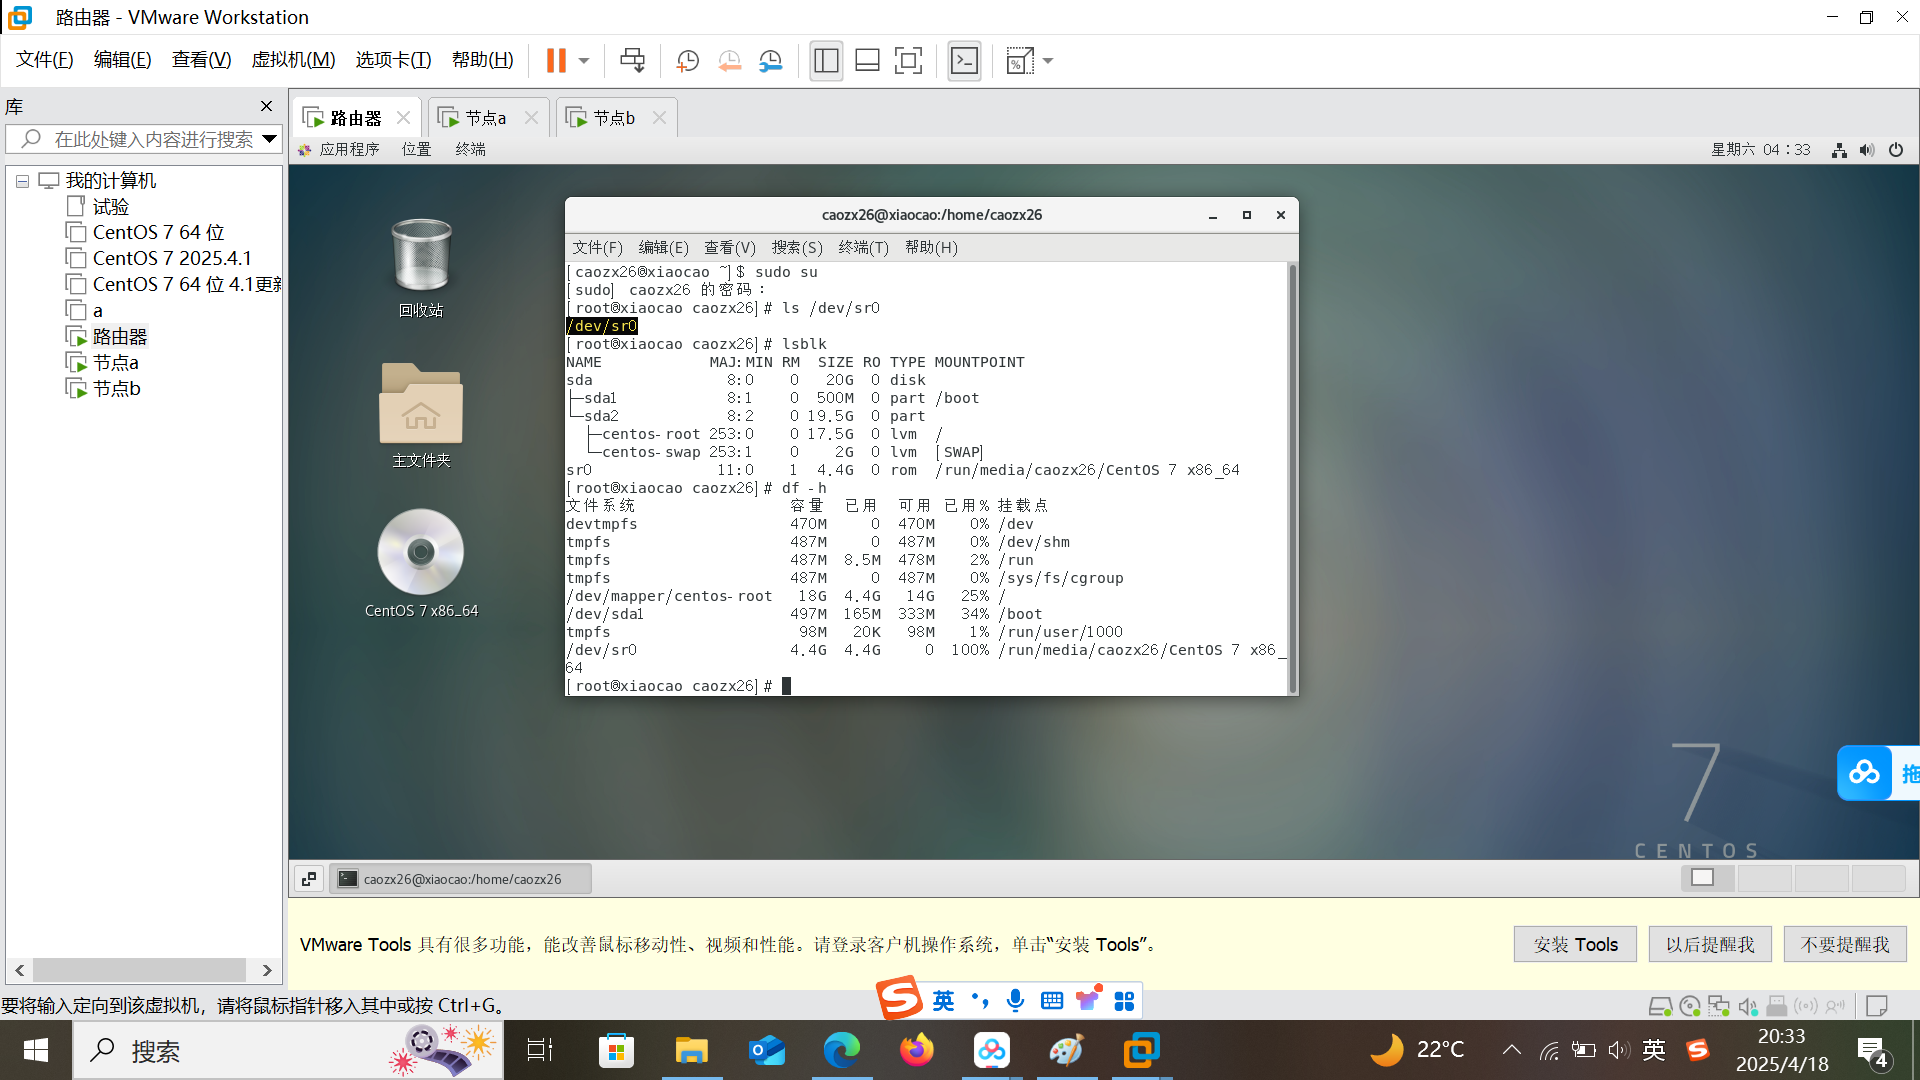Click the revert to snapshot icon

coord(729,61)
